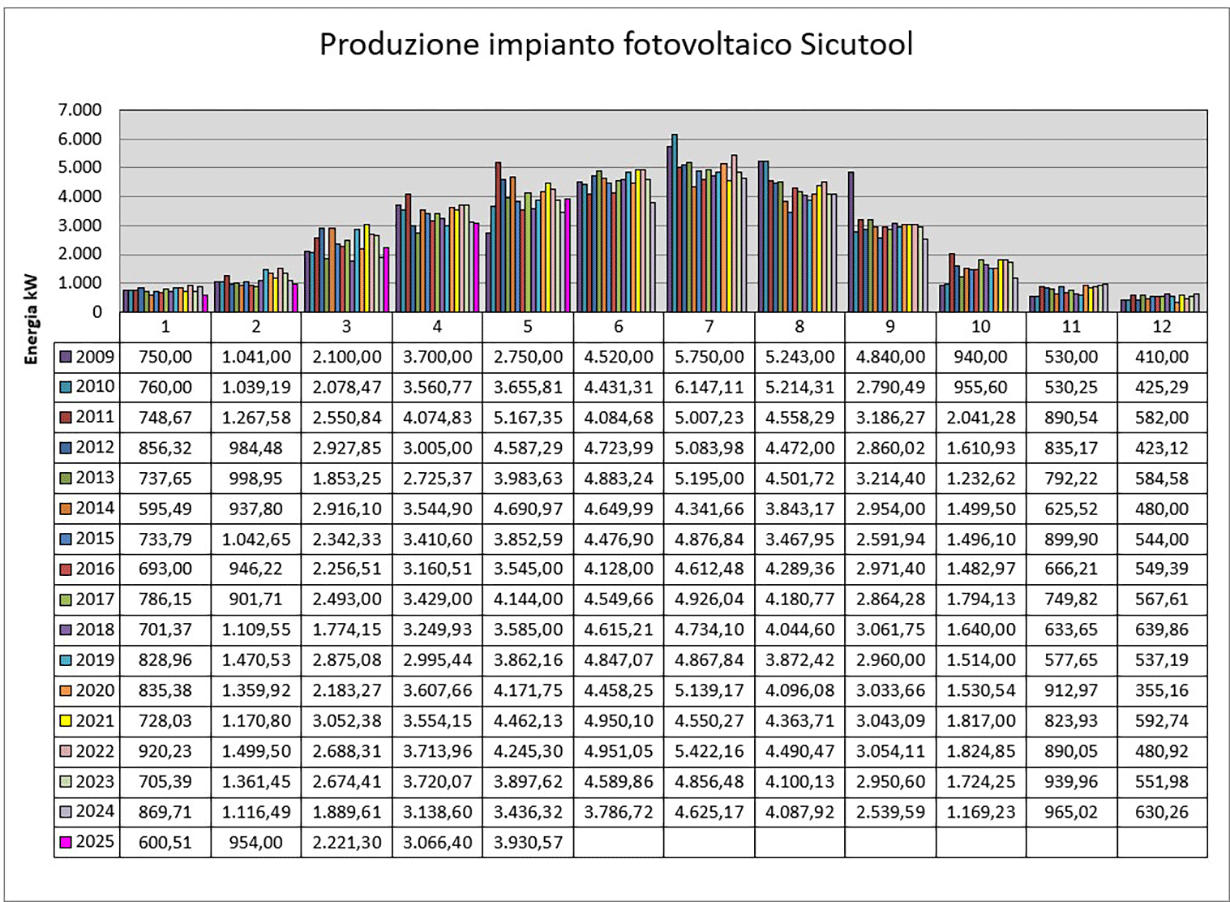Click the cell with value 4.840,00
Viewport: 1230px width, 902px height.
click(890, 355)
